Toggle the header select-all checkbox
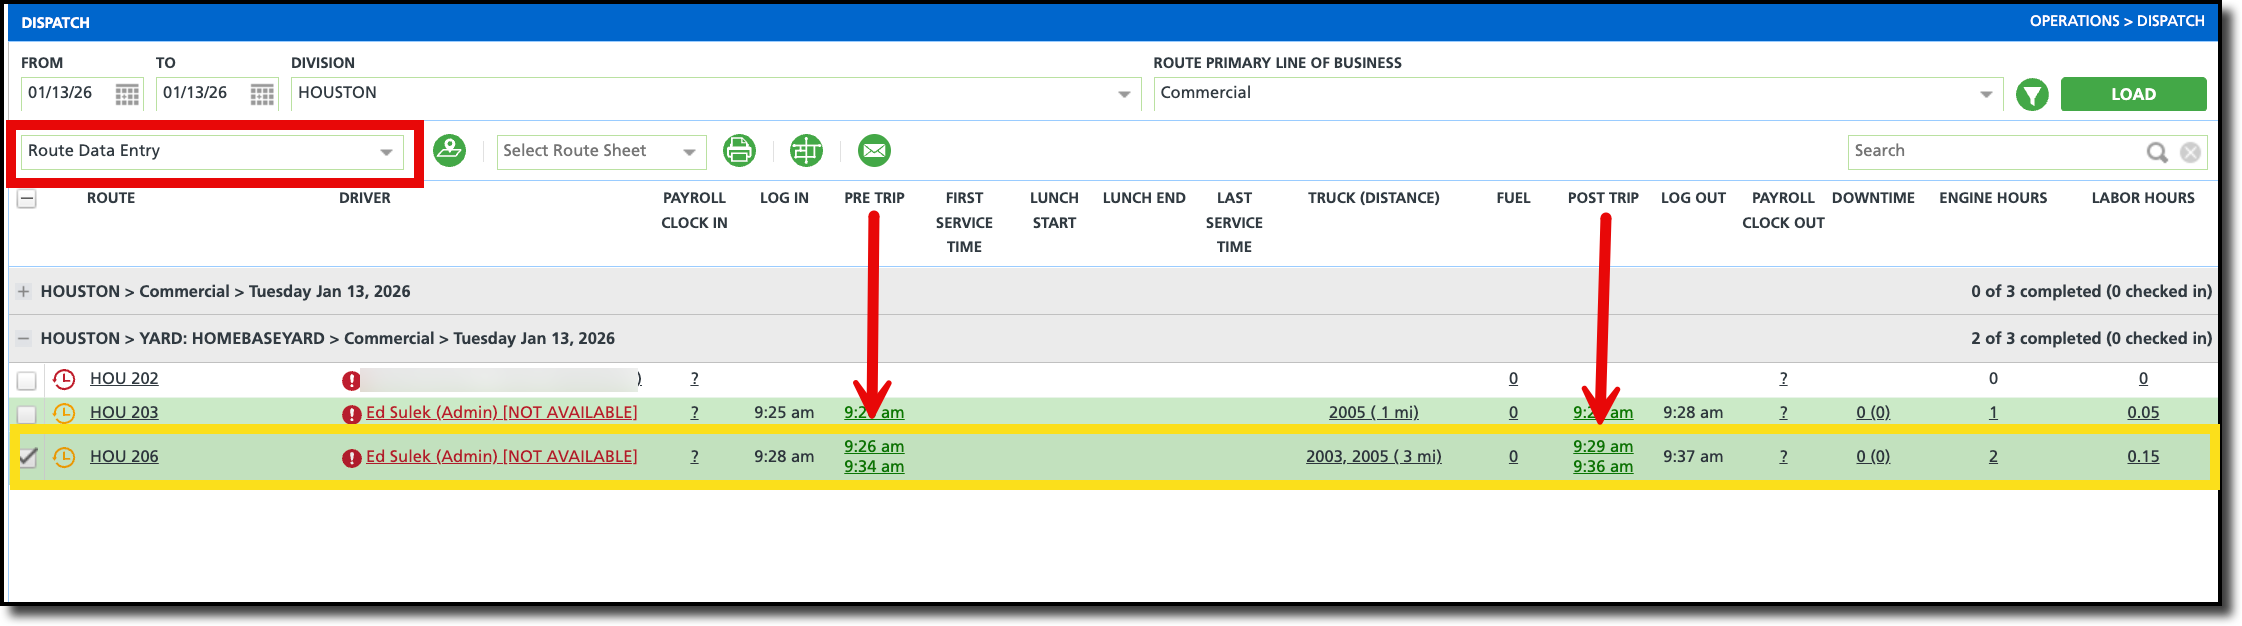The height and width of the screenshot is (626, 2242). [27, 199]
